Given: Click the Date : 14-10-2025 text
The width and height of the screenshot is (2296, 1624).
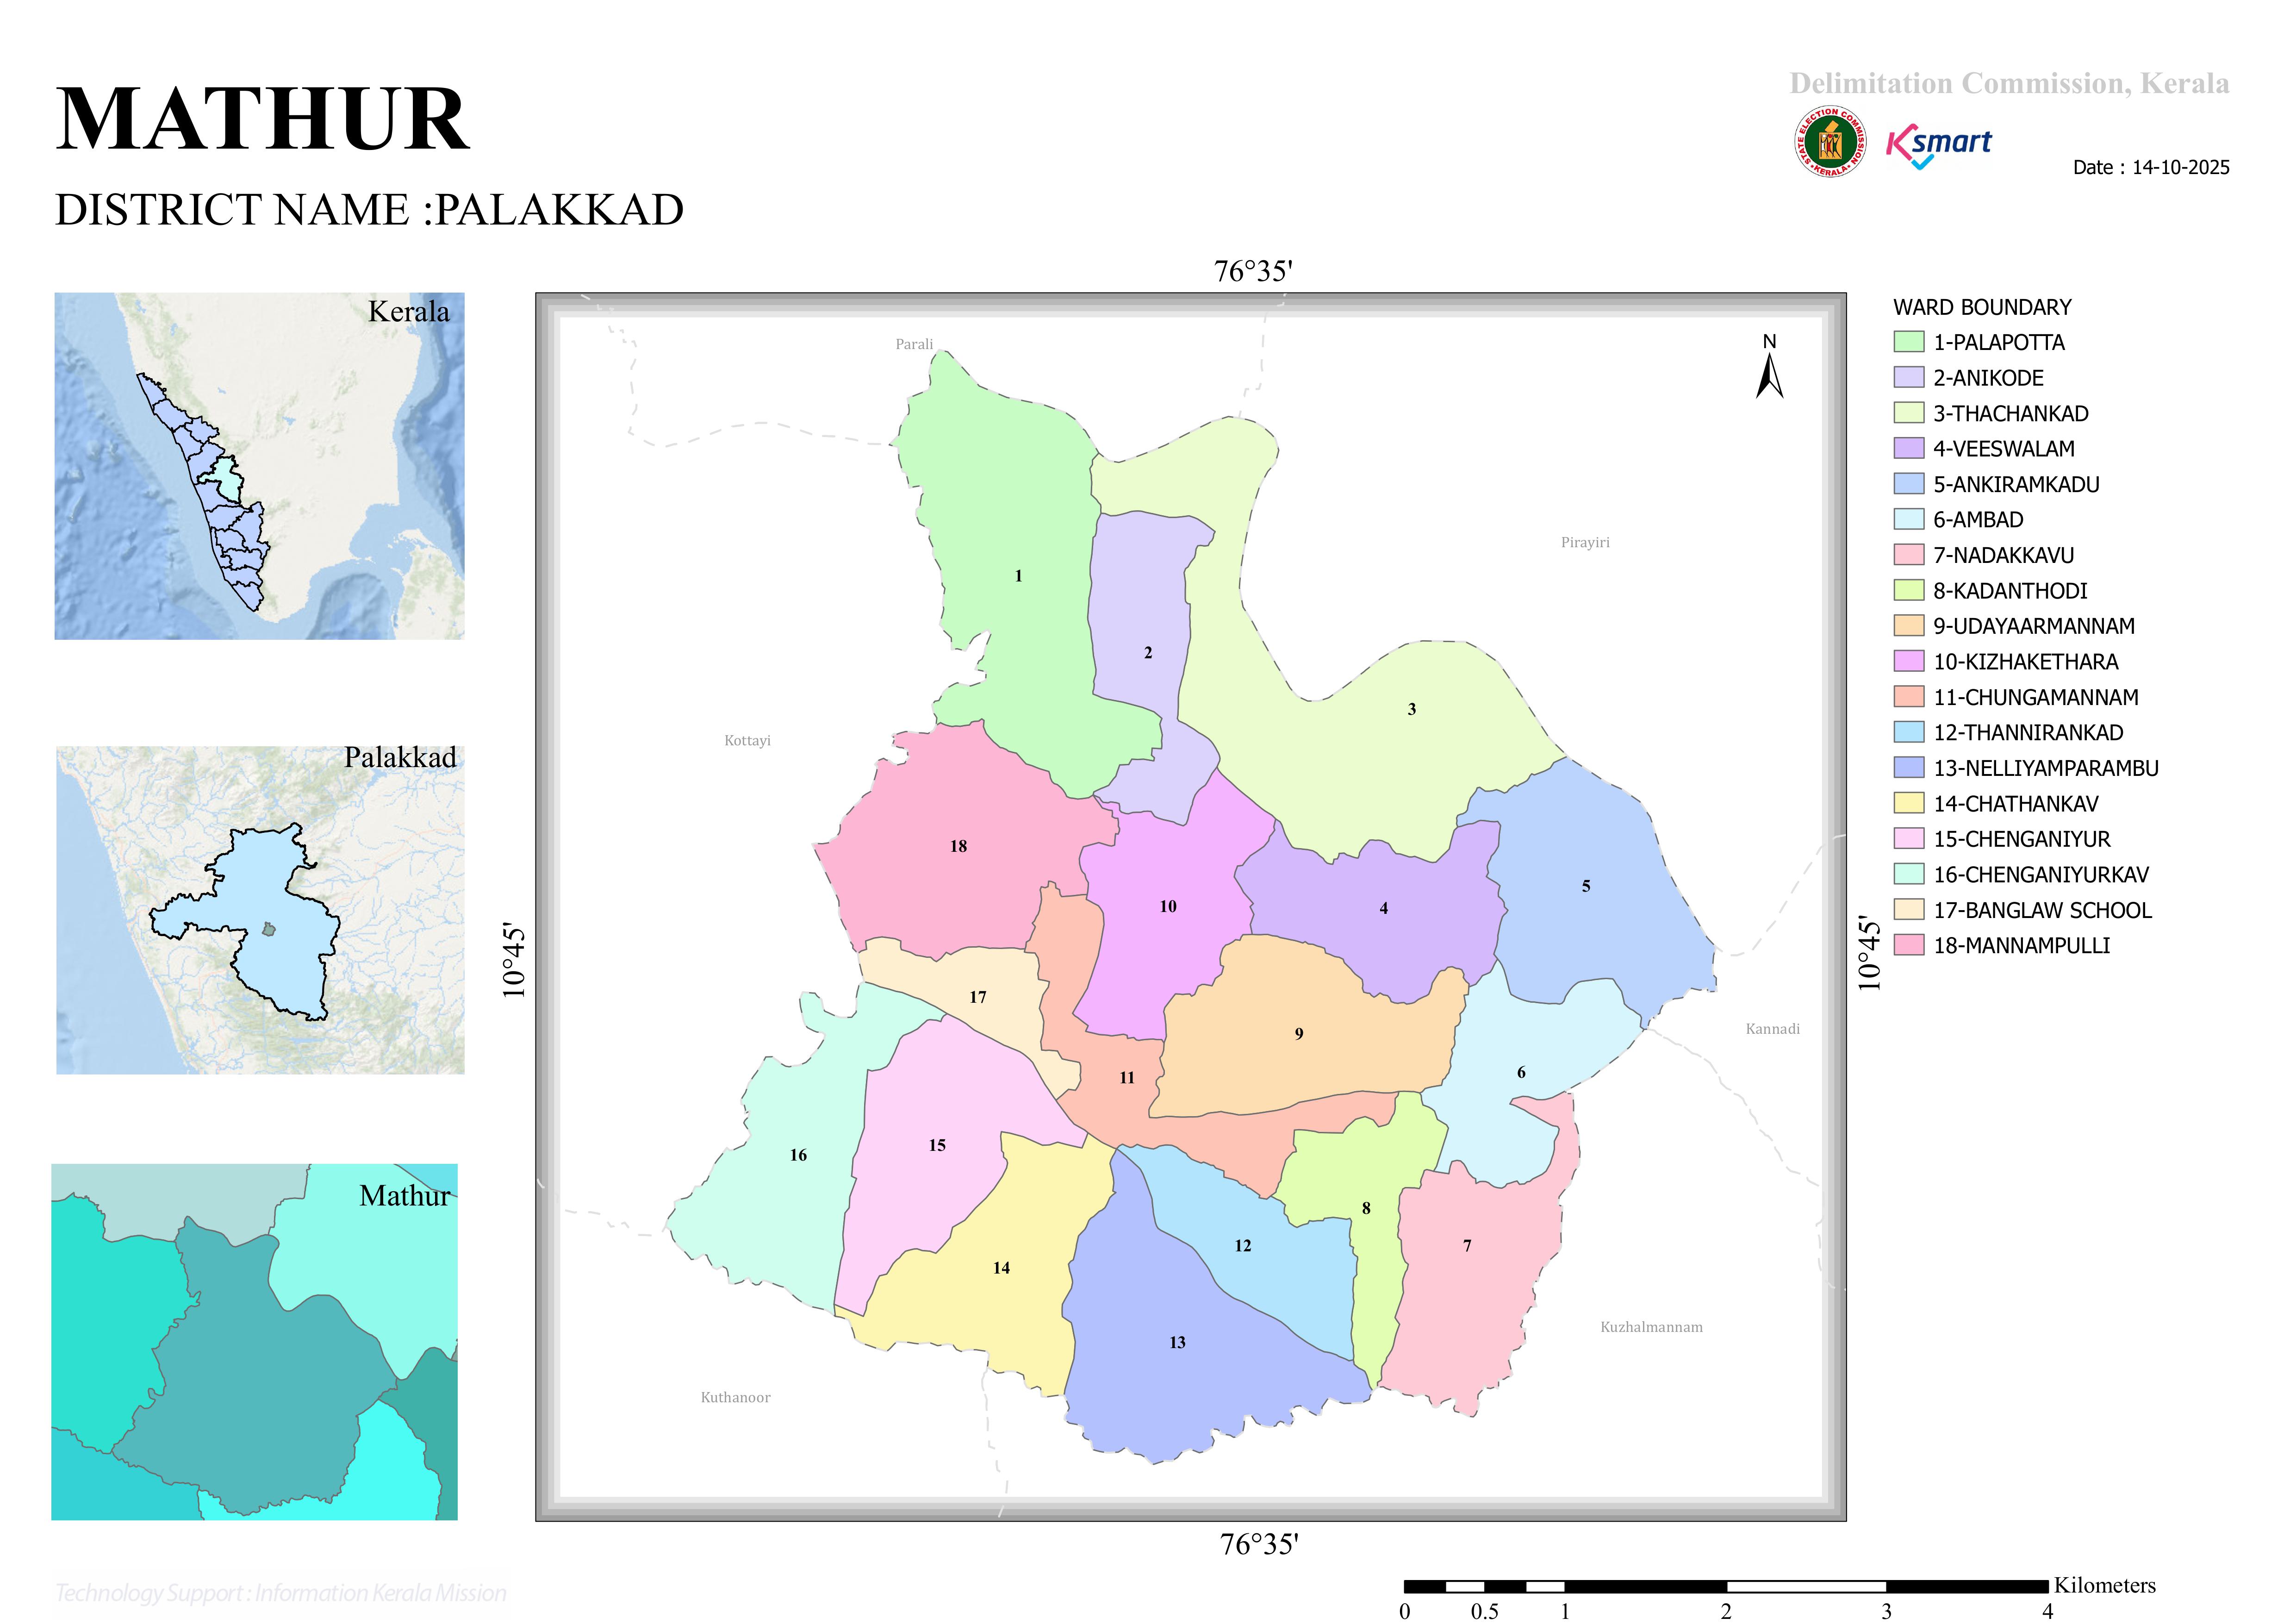Looking at the screenshot, I should tap(2151, 168).
